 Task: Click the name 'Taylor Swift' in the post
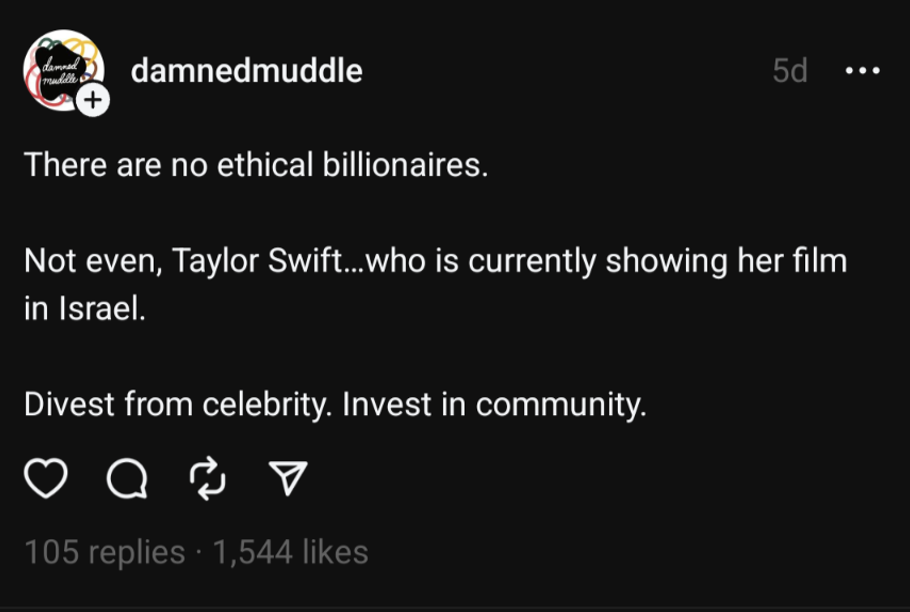pos(257,262)
